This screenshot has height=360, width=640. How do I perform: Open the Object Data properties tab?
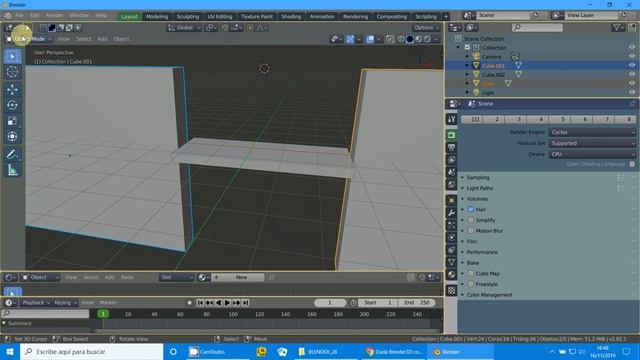[451, 262]
